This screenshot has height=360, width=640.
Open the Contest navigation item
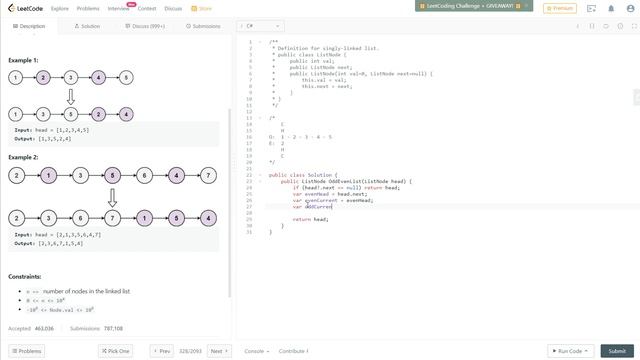click(x=147, y=9)
